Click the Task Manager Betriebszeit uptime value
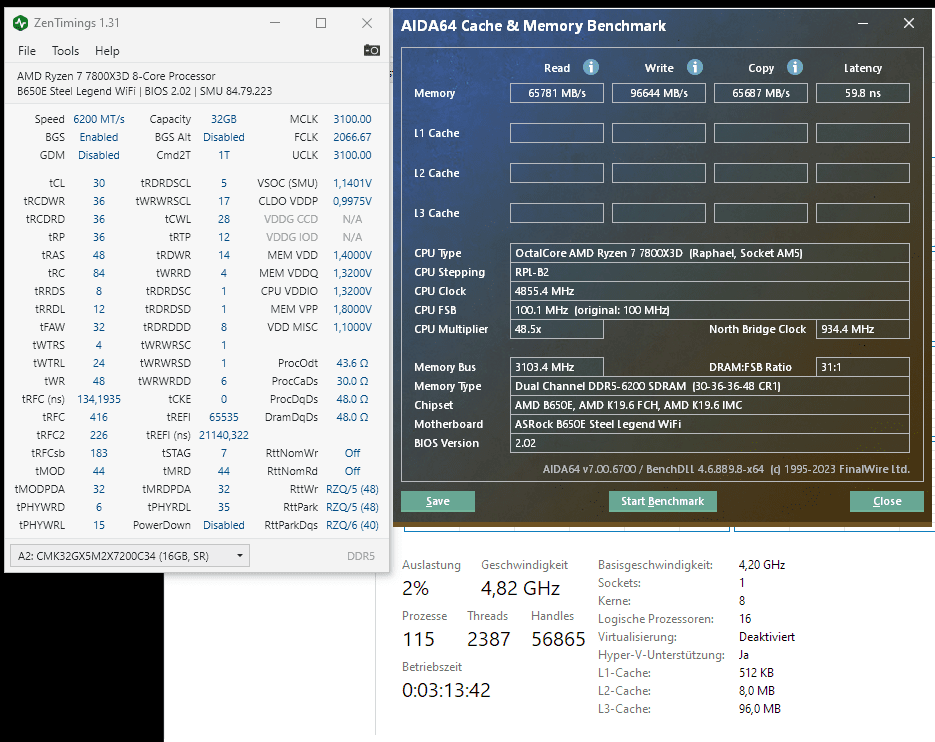This screenshot has height=742, width=935. pyautogui.click(x=446, y=690)
